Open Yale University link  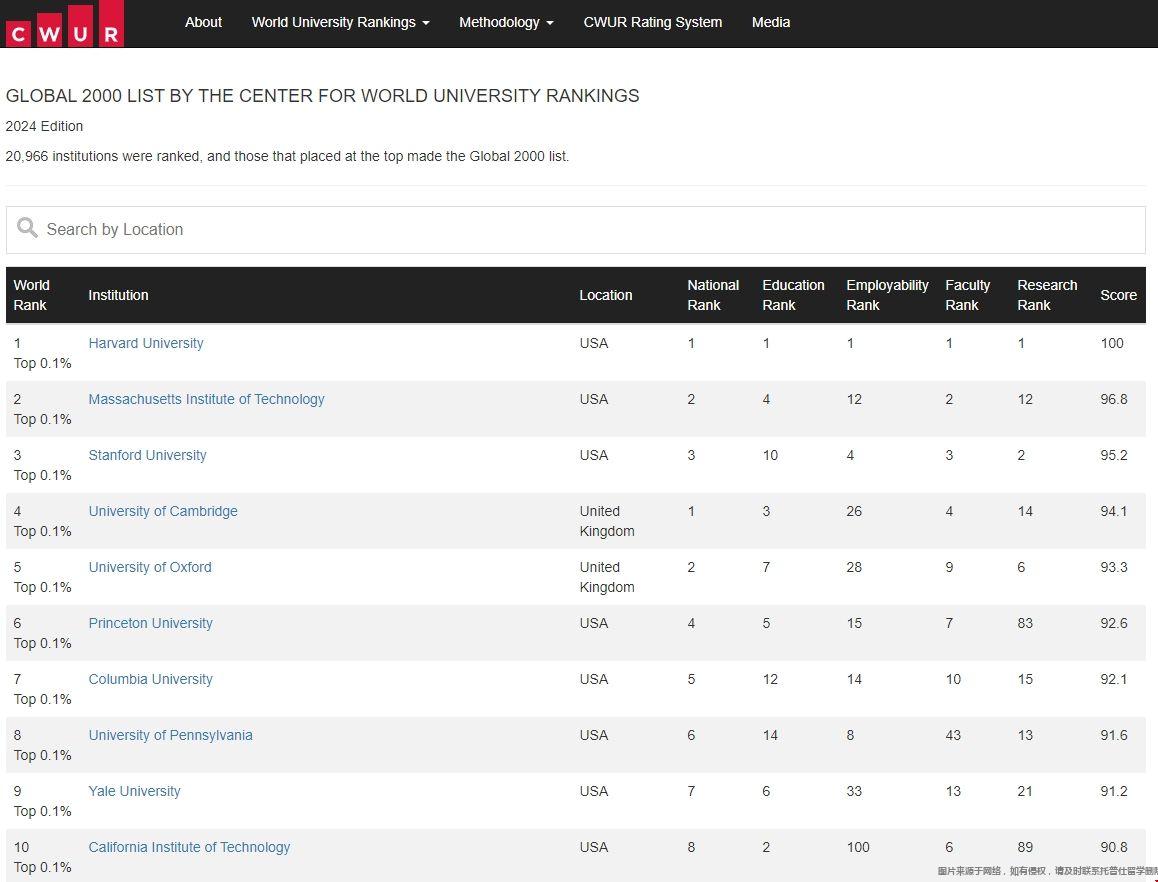tap(134, 791)
